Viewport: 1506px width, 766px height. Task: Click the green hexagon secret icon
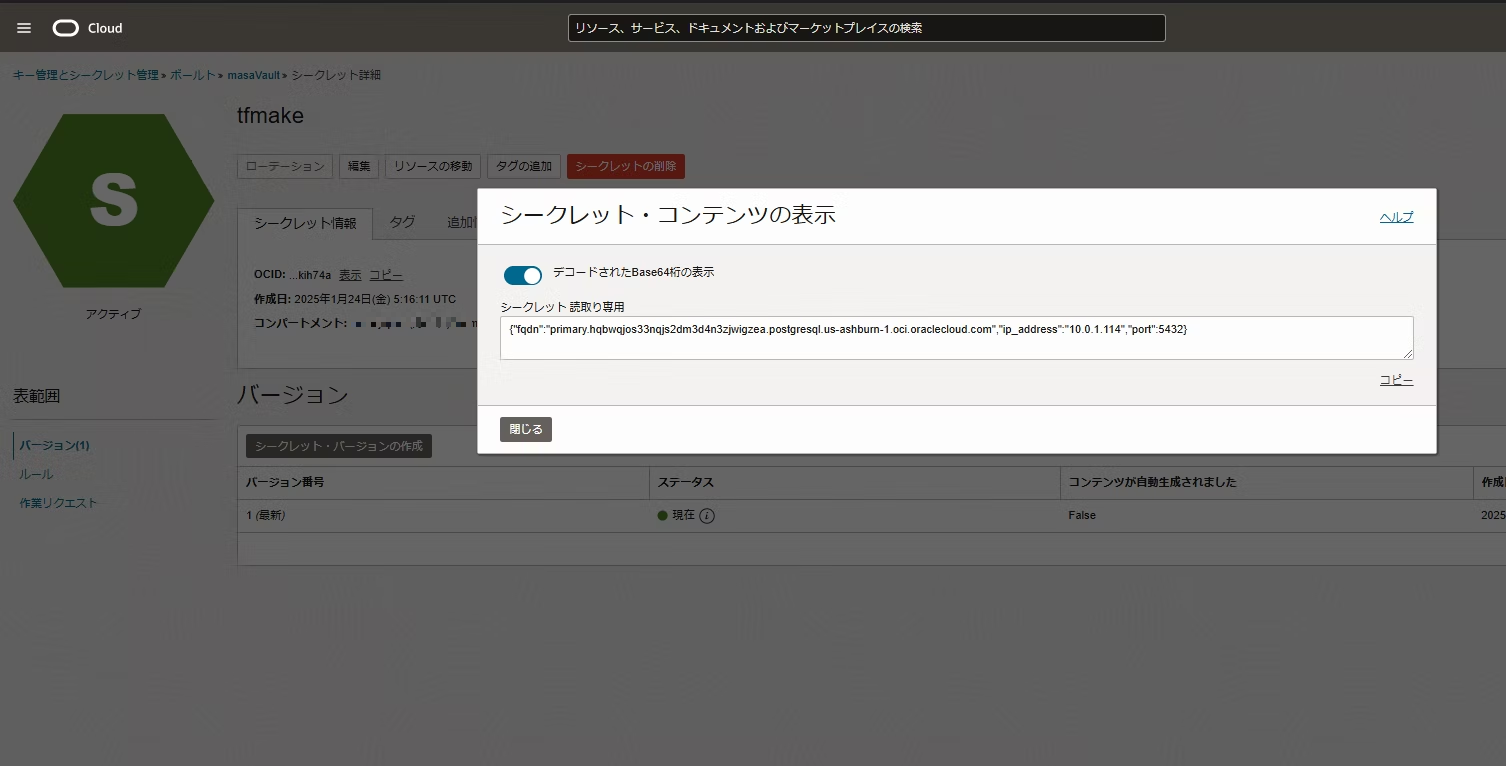(114, 200)
